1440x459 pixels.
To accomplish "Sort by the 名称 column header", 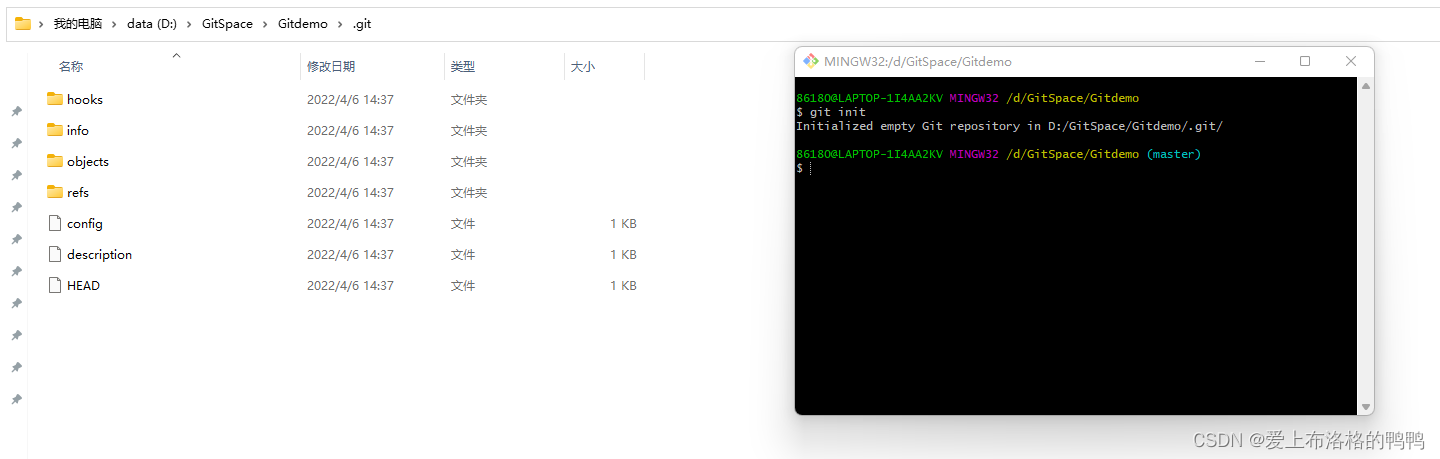I will tap(71, 66).
